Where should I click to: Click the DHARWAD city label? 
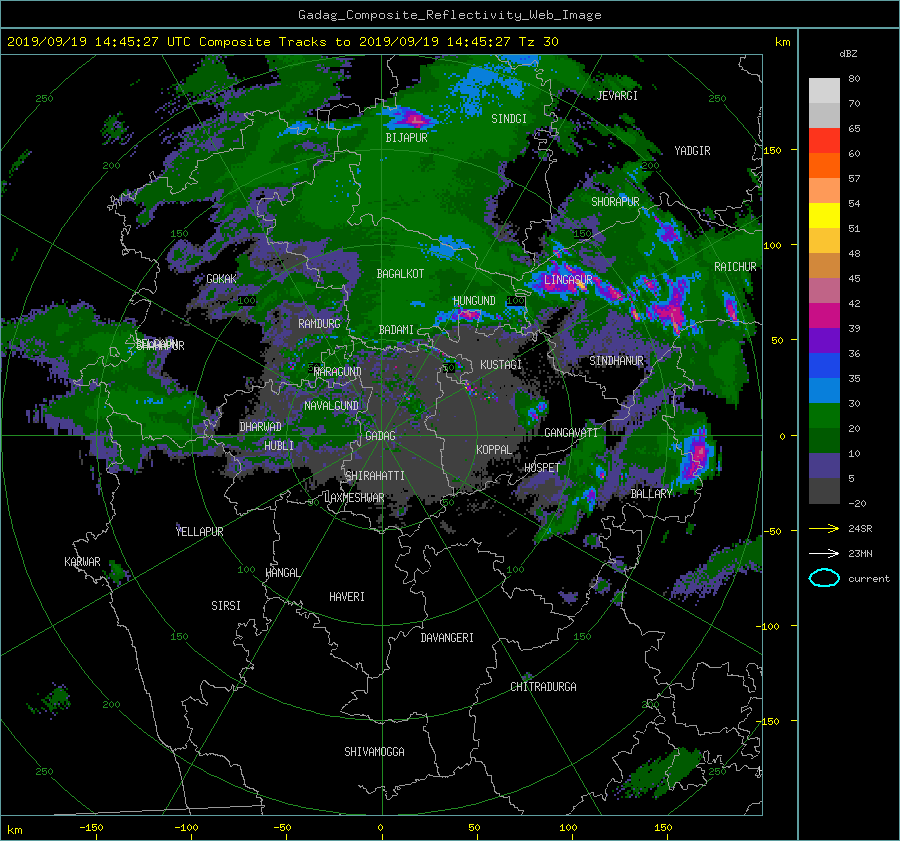260,427
